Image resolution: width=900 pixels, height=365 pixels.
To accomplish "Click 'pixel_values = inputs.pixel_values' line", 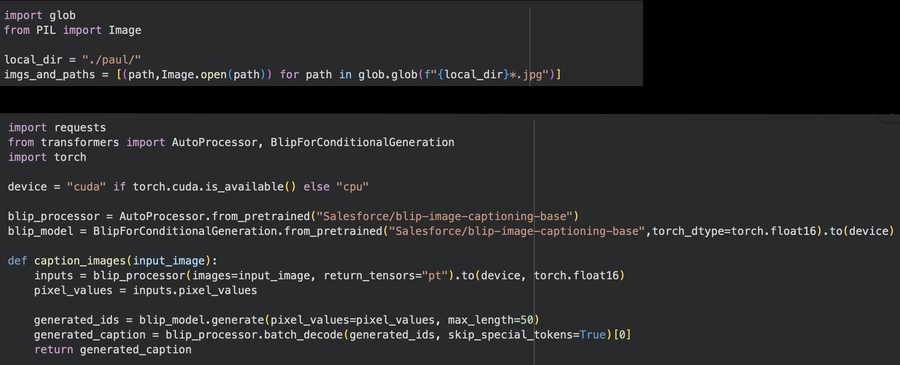I will pyautogui.click(x=145, y=291).
